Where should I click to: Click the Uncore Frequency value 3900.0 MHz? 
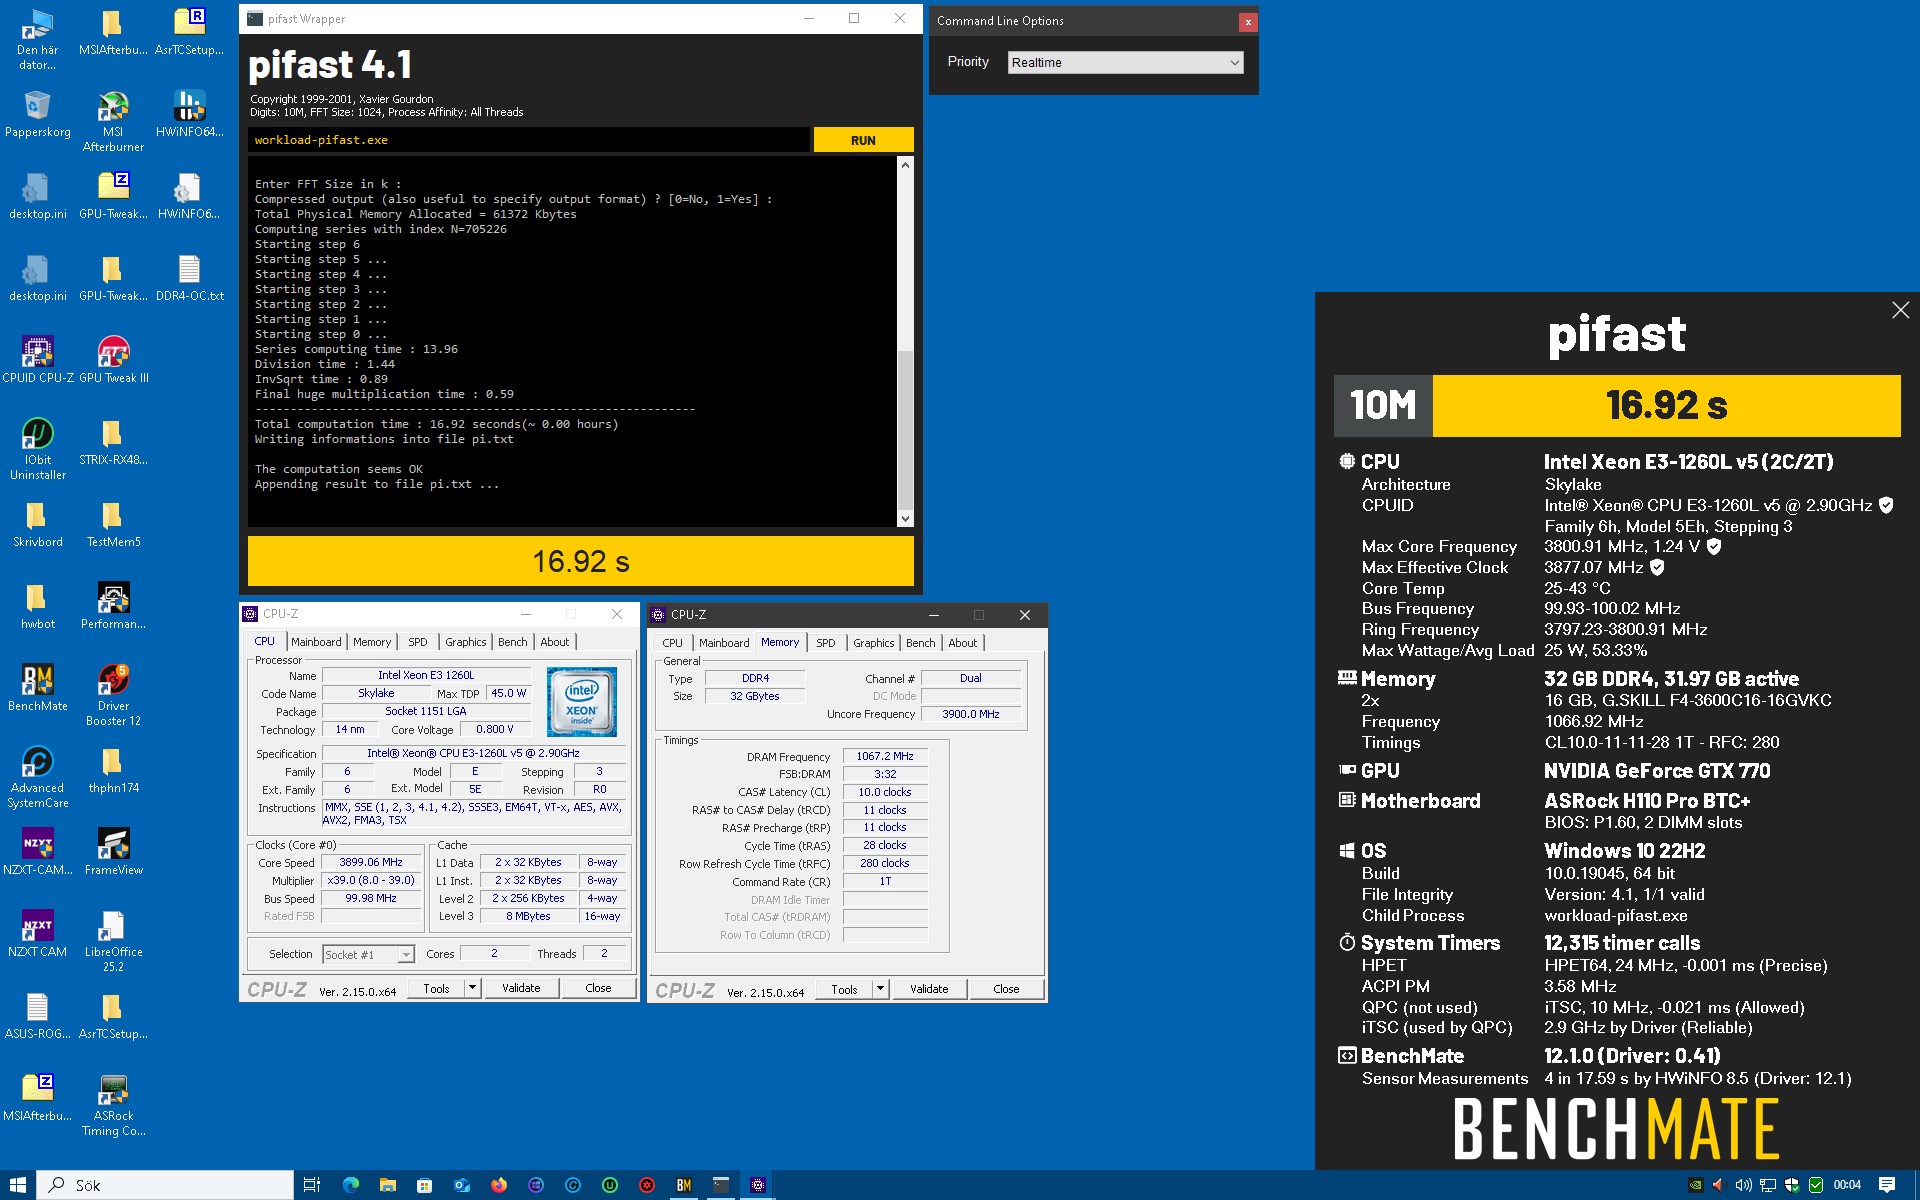point(970,714)
